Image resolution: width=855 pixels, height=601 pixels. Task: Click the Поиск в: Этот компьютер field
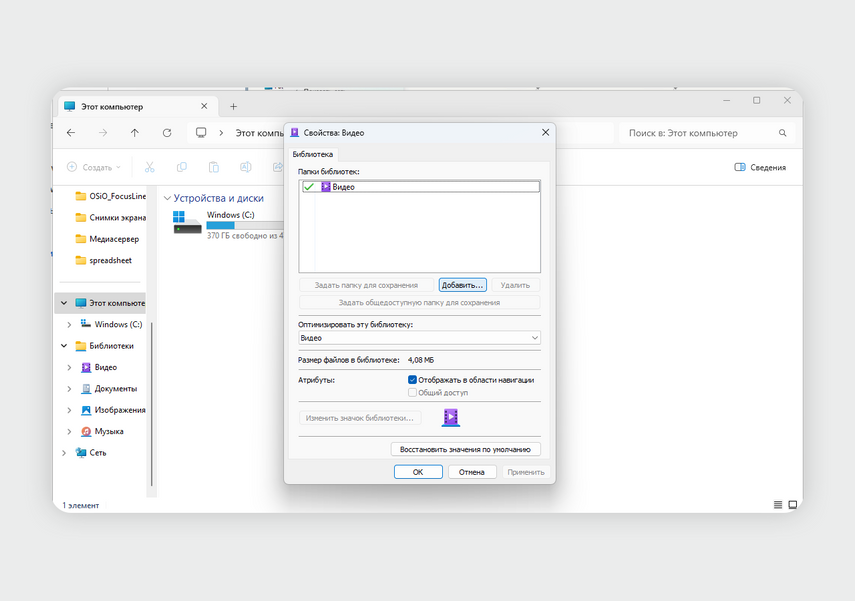707,133
